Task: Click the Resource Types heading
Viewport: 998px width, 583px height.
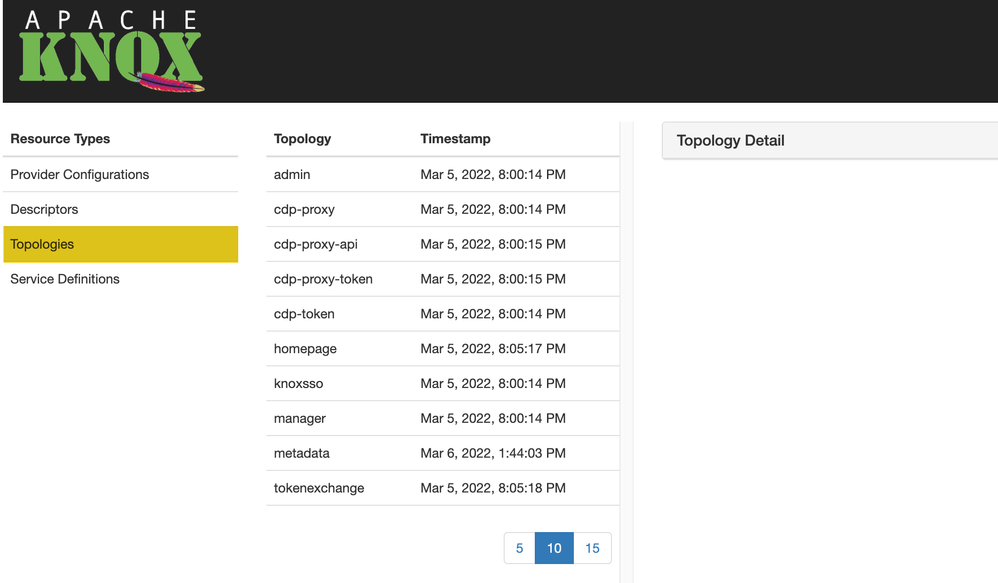Action: 60,139
